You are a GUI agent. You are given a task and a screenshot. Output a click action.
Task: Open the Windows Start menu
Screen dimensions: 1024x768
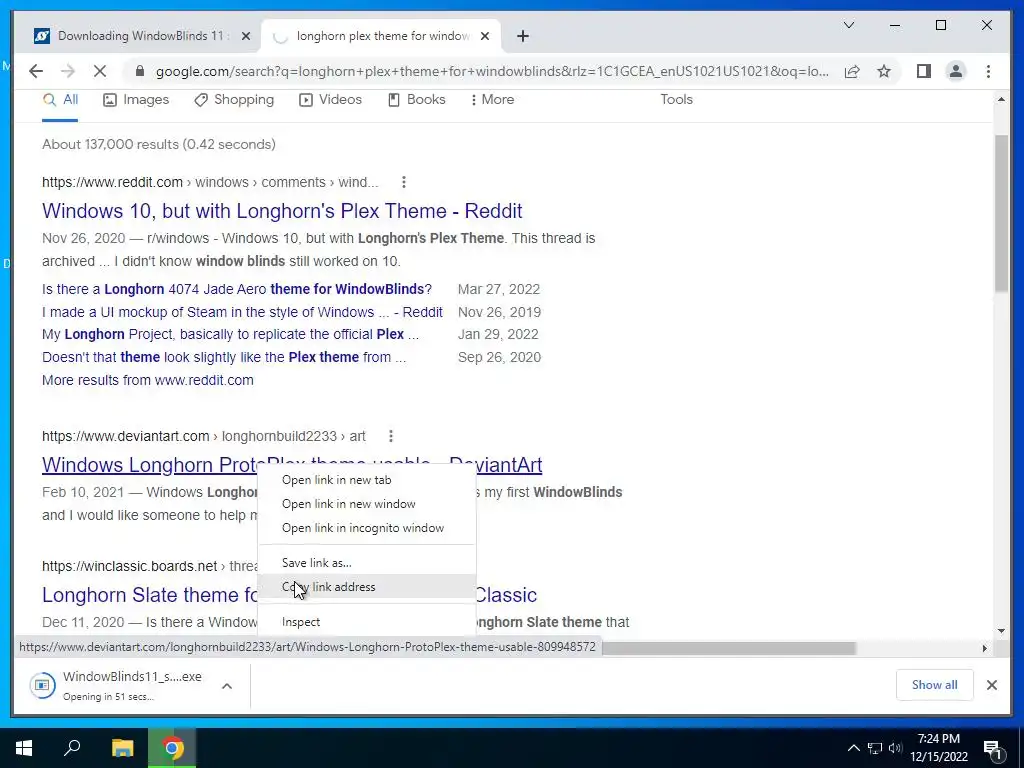point(24,748)
